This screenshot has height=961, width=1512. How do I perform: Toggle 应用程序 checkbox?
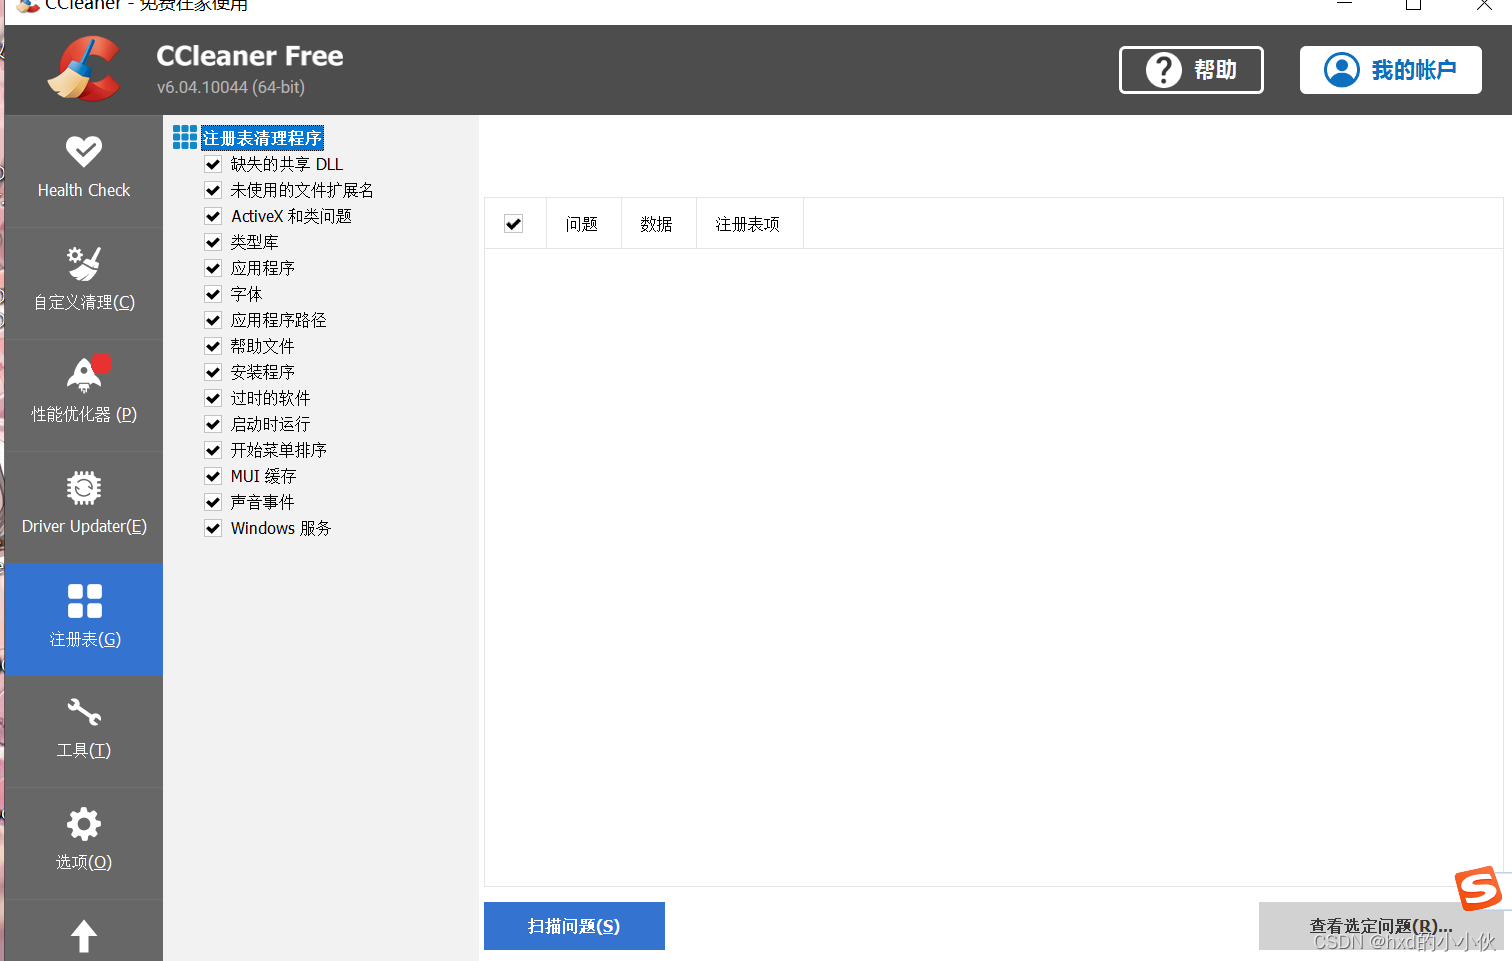(213, 268)
